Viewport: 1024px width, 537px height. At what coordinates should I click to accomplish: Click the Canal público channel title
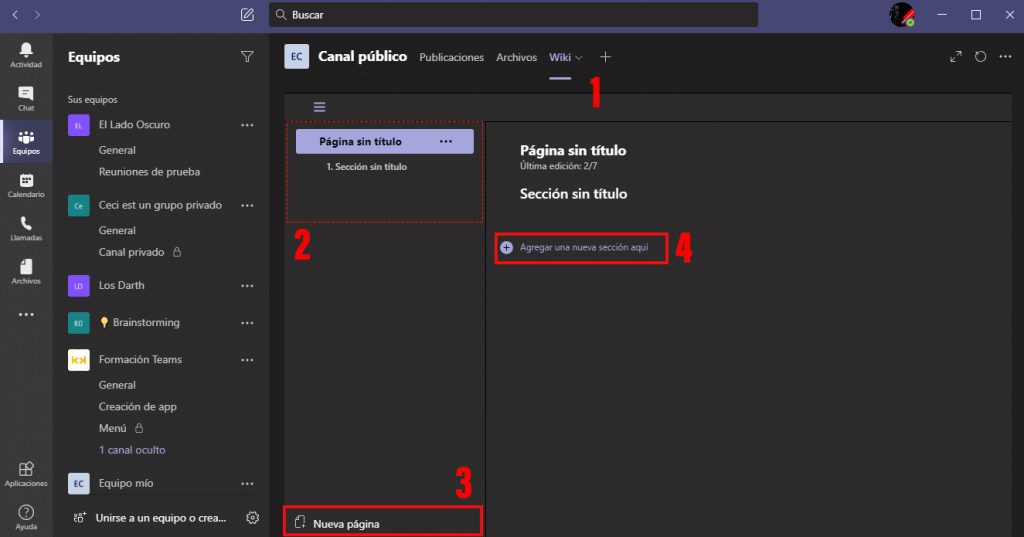362,56
